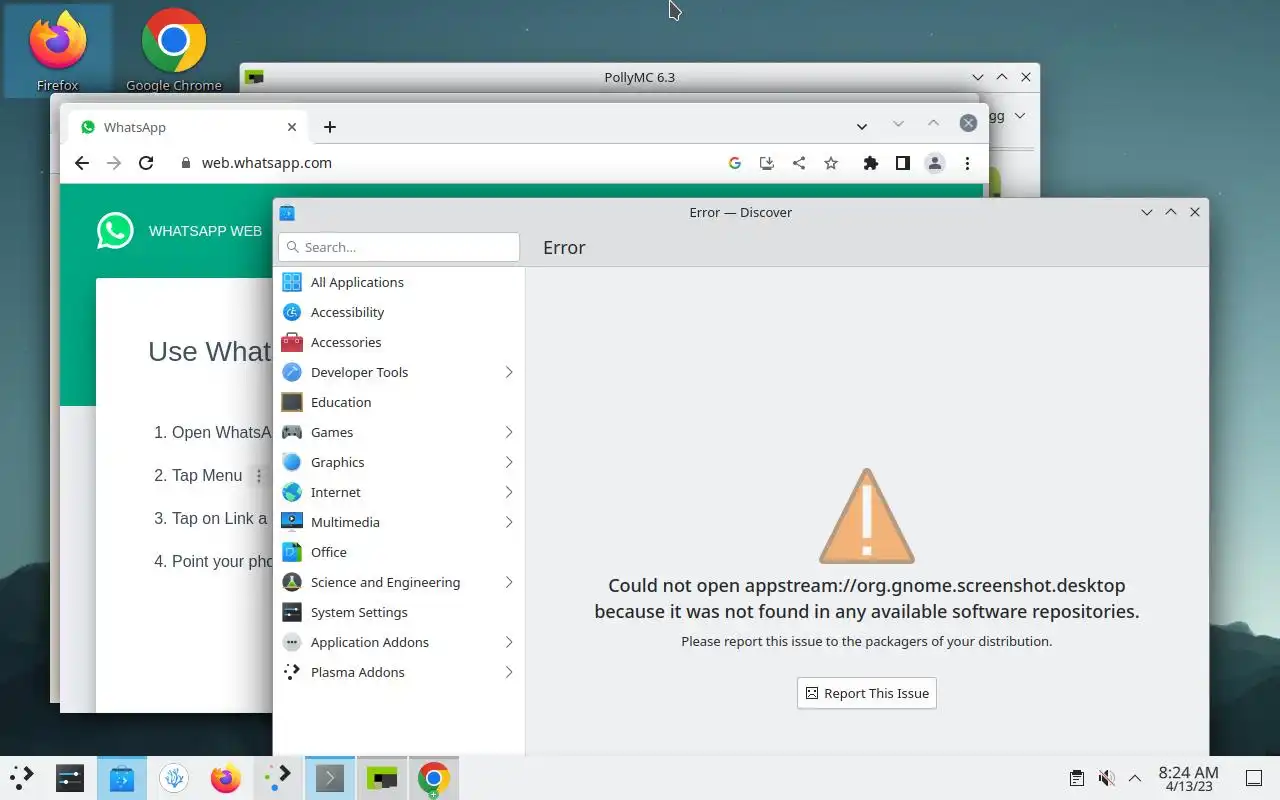Click Chrome's back arrow button

pyautogui.click(x=82, y=163)
